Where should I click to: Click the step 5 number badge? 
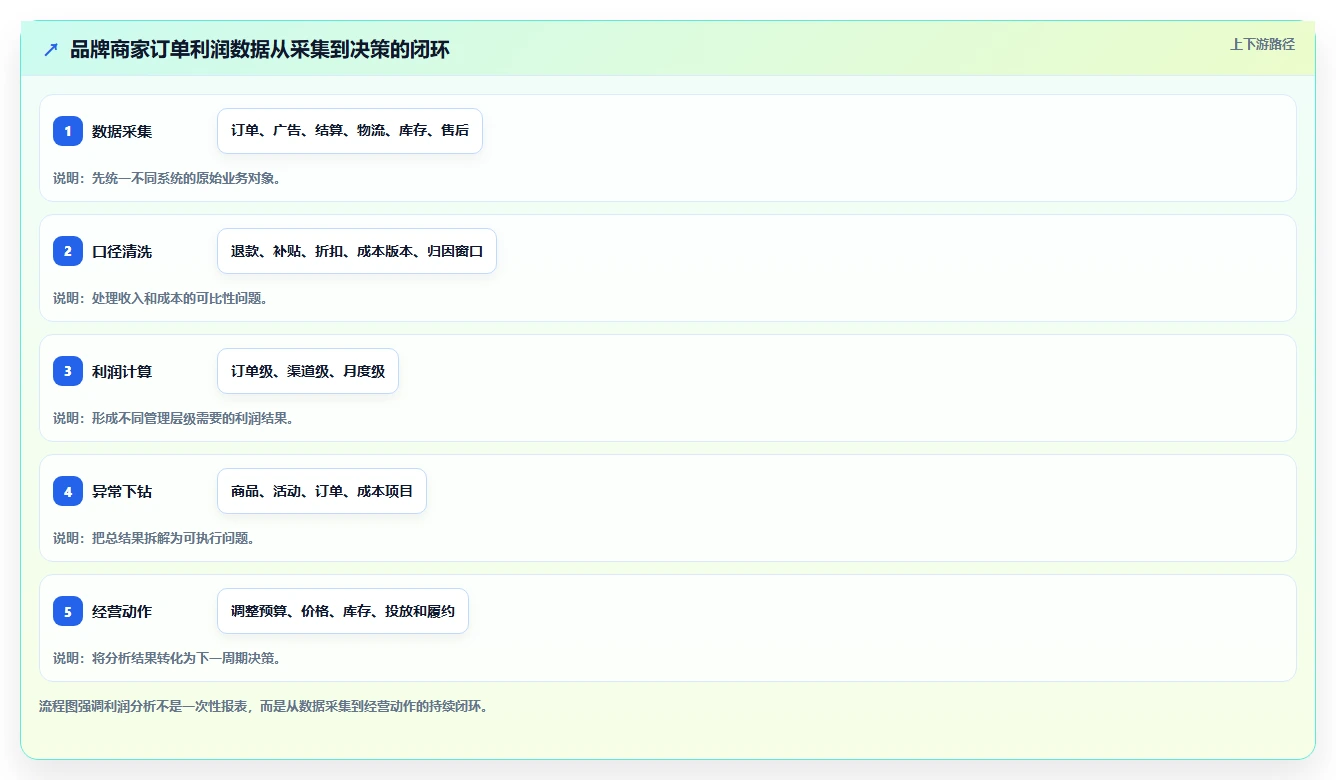tap(68, 611)
